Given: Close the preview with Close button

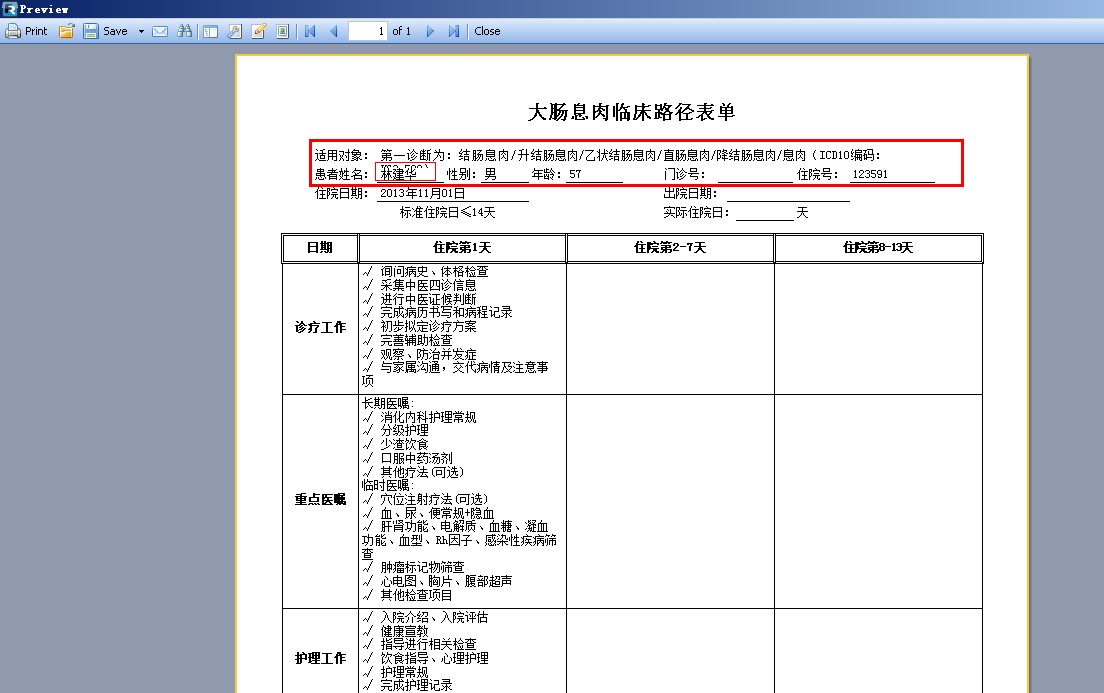Looking at the screenshot, I should point(487,31).
